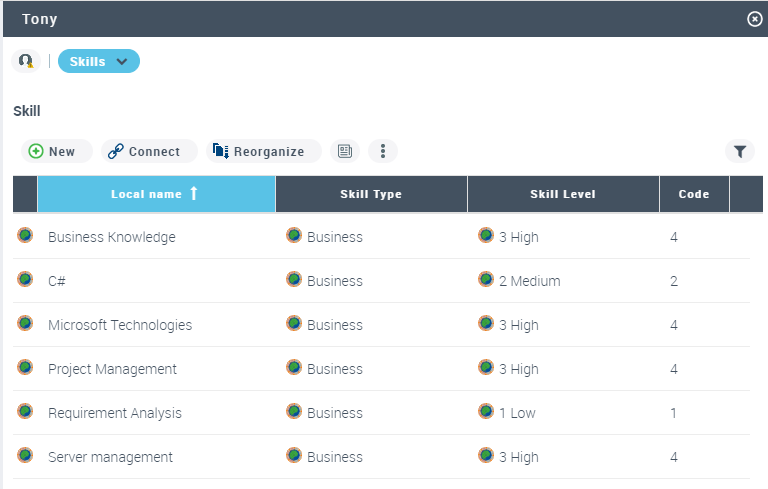Click the Requirement Analysis row icon

pos(25,412)
